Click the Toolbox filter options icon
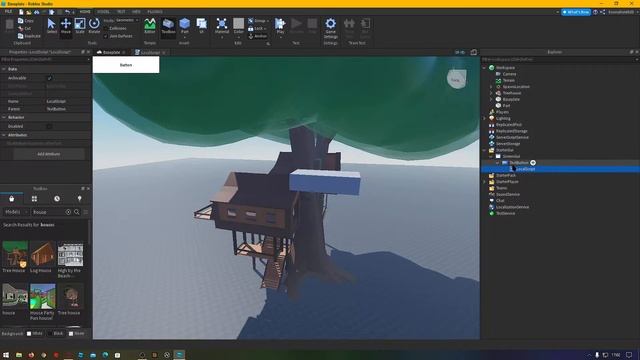 click(x=86, y=212)
